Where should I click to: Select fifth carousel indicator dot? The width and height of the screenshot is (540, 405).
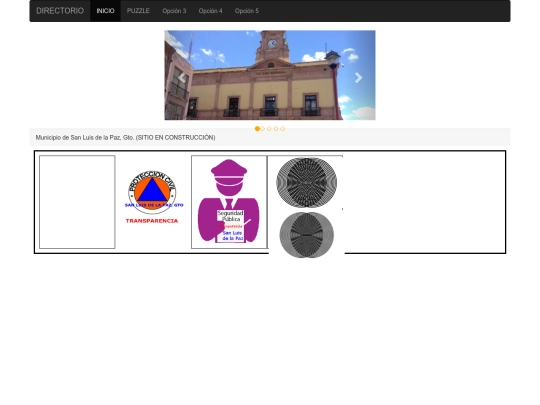(x=283, y=128)
